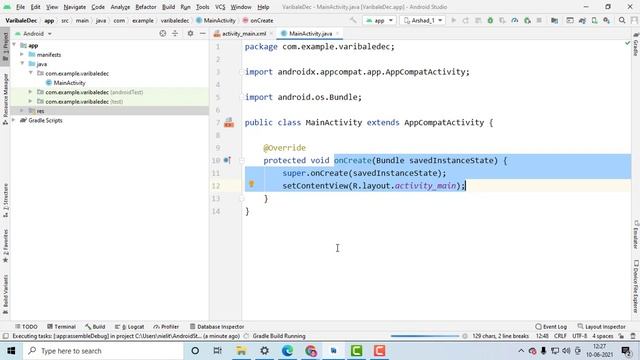
Task: Click the Attach Debugger to process icon
Action: pos(527,20)
